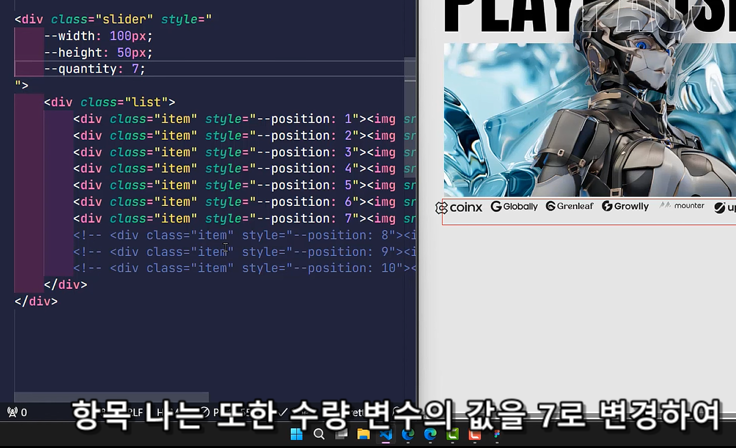Open the red recorder taskbar icon
Image resolution: width=736 pixels, height=448 pixels.
[475, 434]
